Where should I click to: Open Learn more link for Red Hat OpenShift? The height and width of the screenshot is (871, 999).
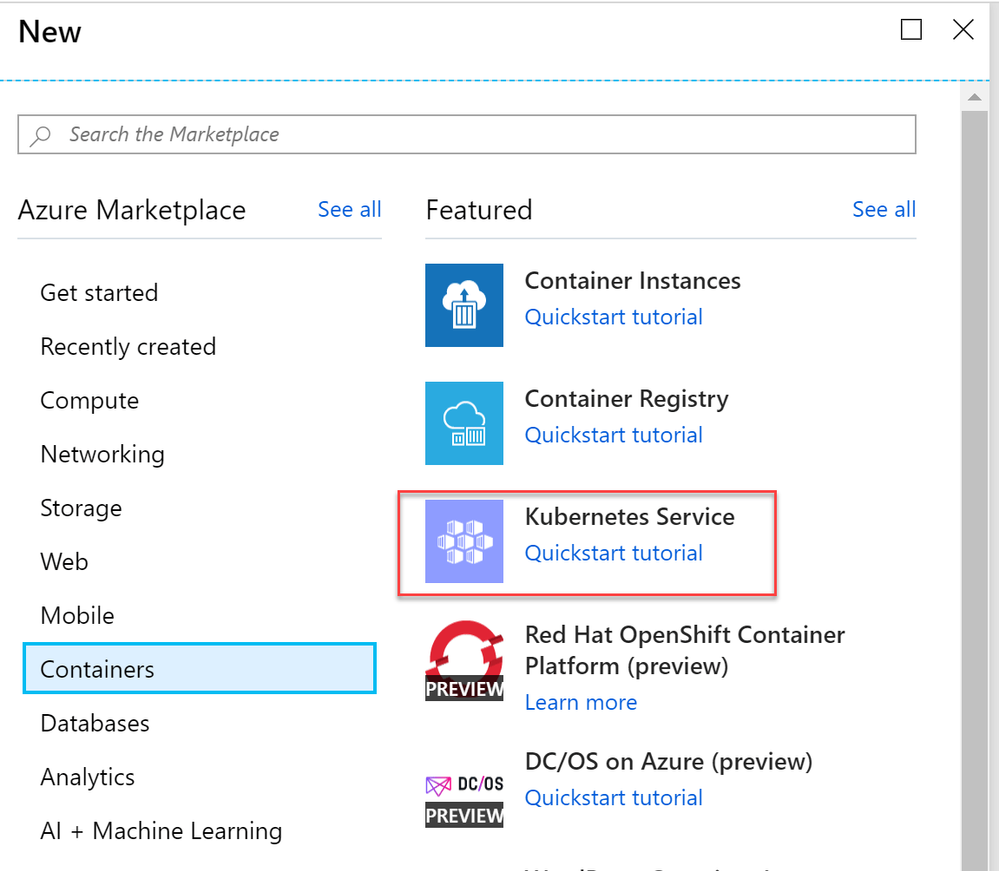580,703
